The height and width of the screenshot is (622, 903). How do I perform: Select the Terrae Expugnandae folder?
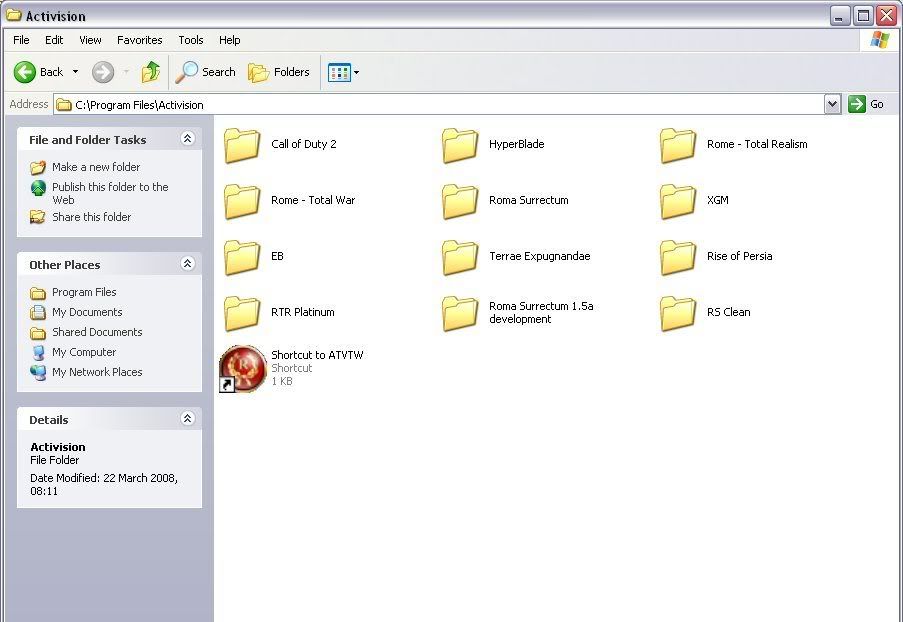pos(461,257)
